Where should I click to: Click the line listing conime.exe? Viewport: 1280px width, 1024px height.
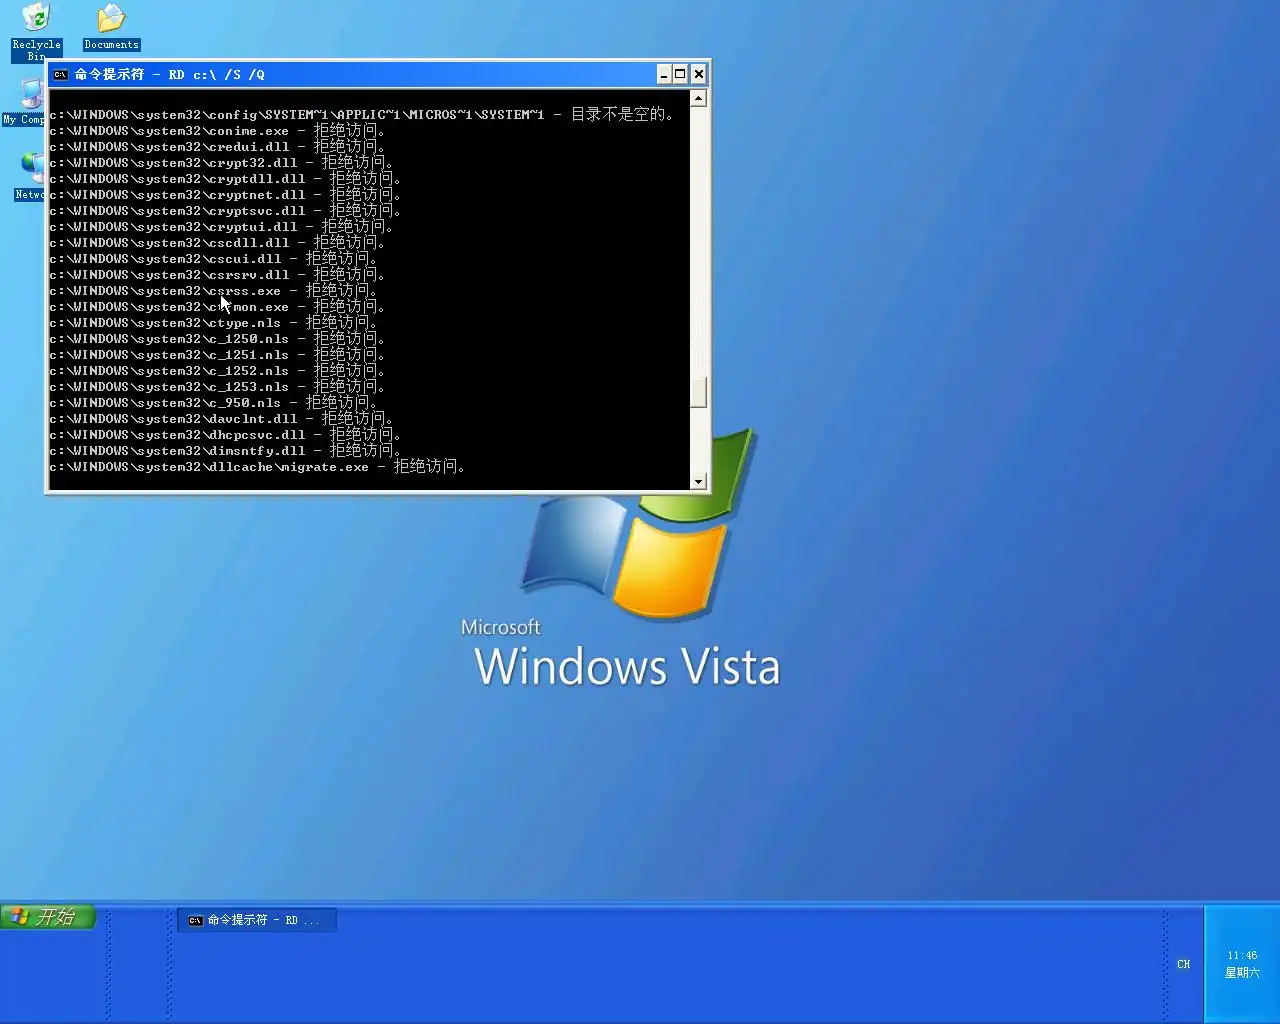tap(217, 131)
